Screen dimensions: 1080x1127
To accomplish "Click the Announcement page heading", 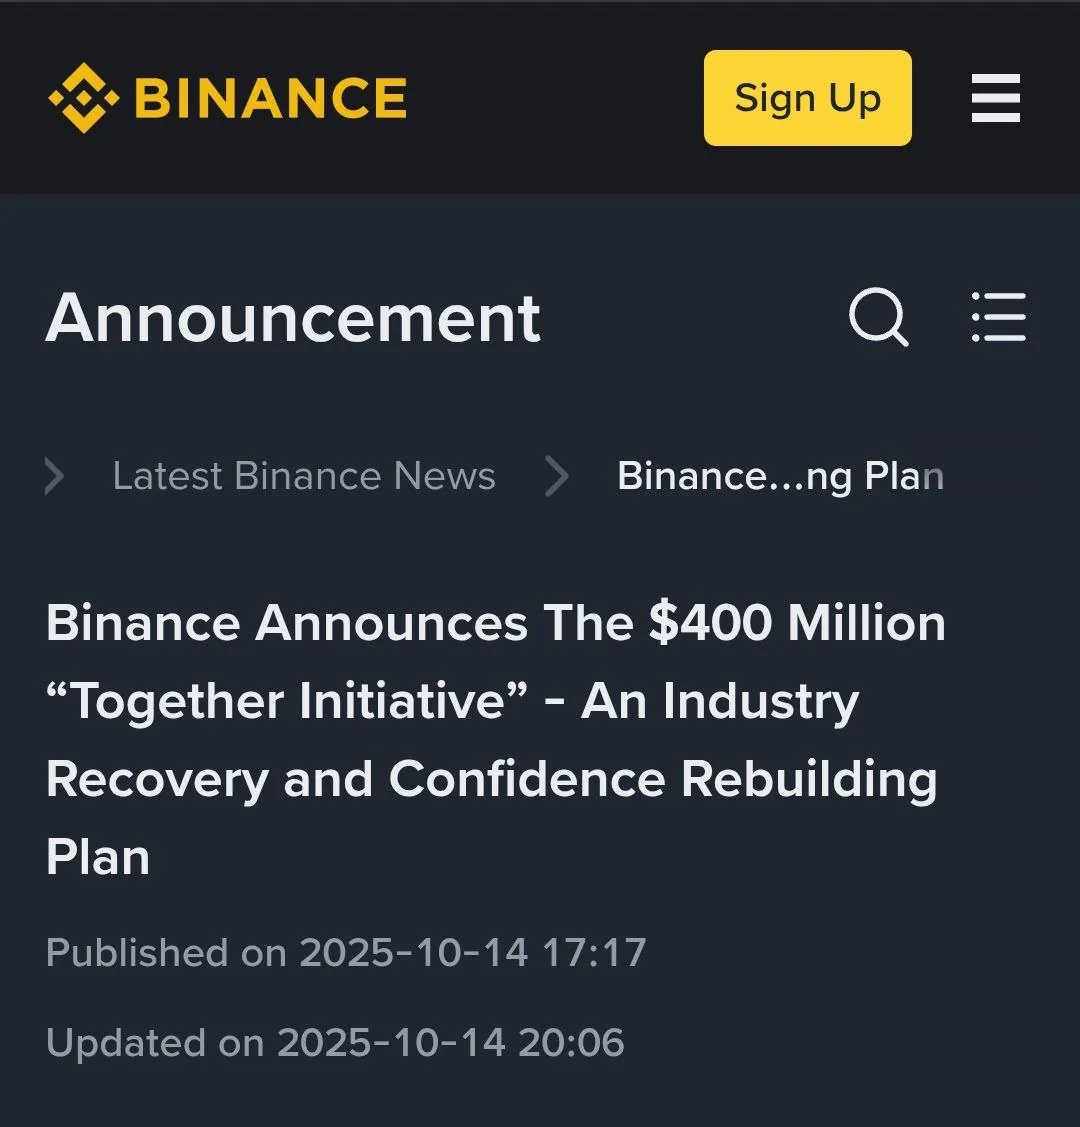I will click(293, 318).
